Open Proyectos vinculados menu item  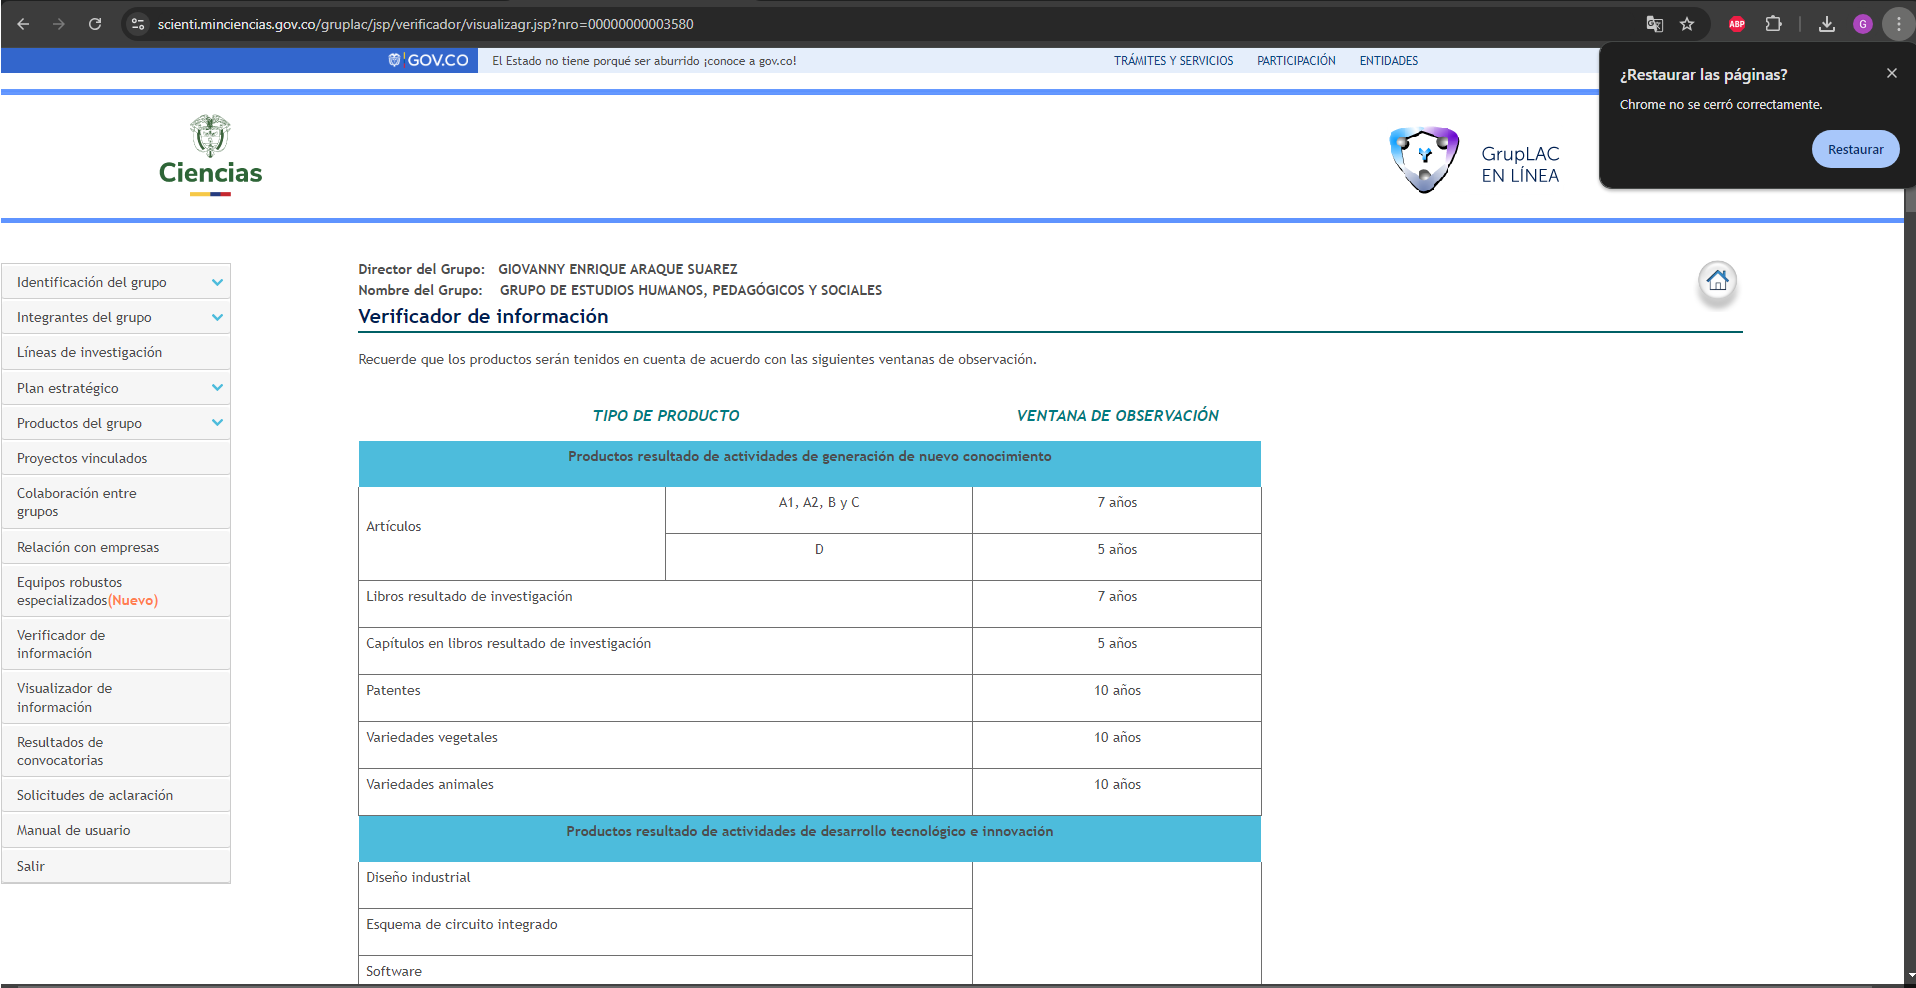82,458
